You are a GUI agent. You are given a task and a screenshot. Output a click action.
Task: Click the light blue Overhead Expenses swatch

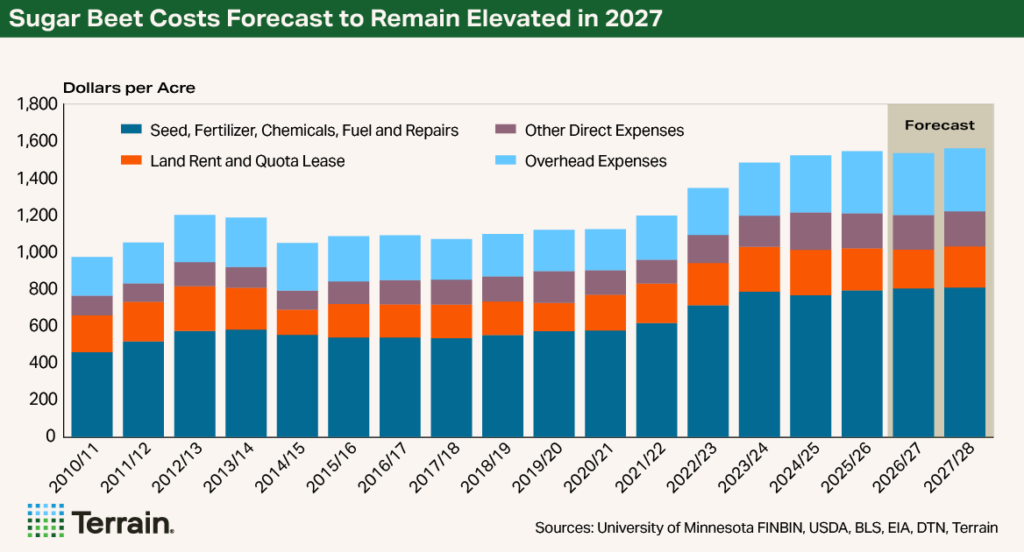[x=506, y=160]
